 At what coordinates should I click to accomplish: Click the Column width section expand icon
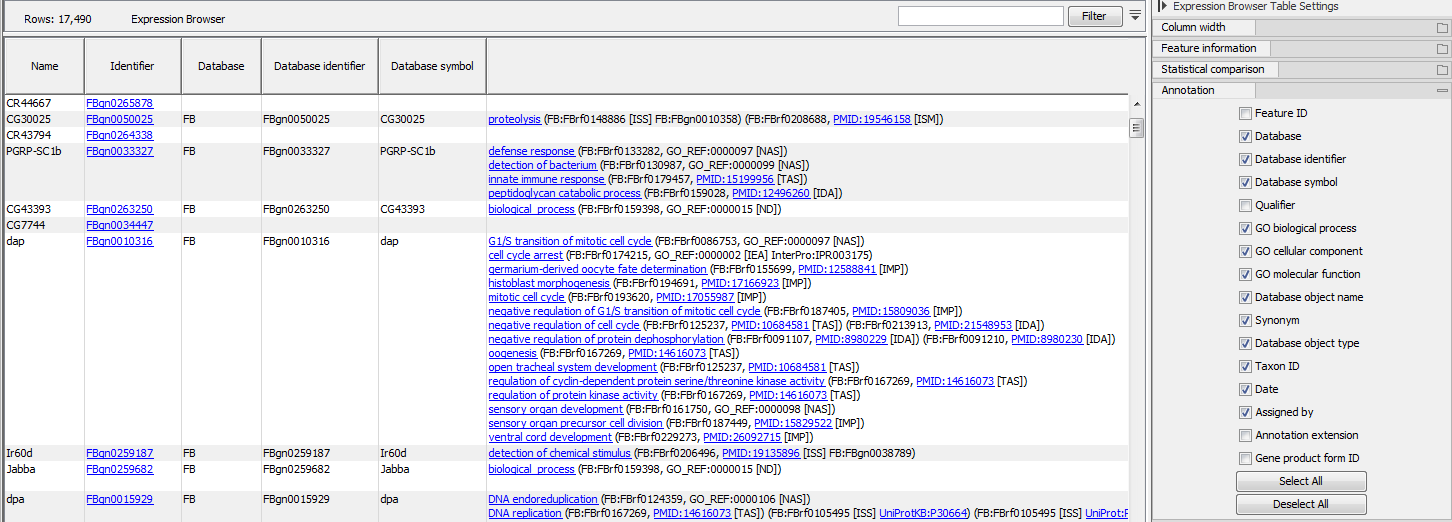(x=1441, y=28)
